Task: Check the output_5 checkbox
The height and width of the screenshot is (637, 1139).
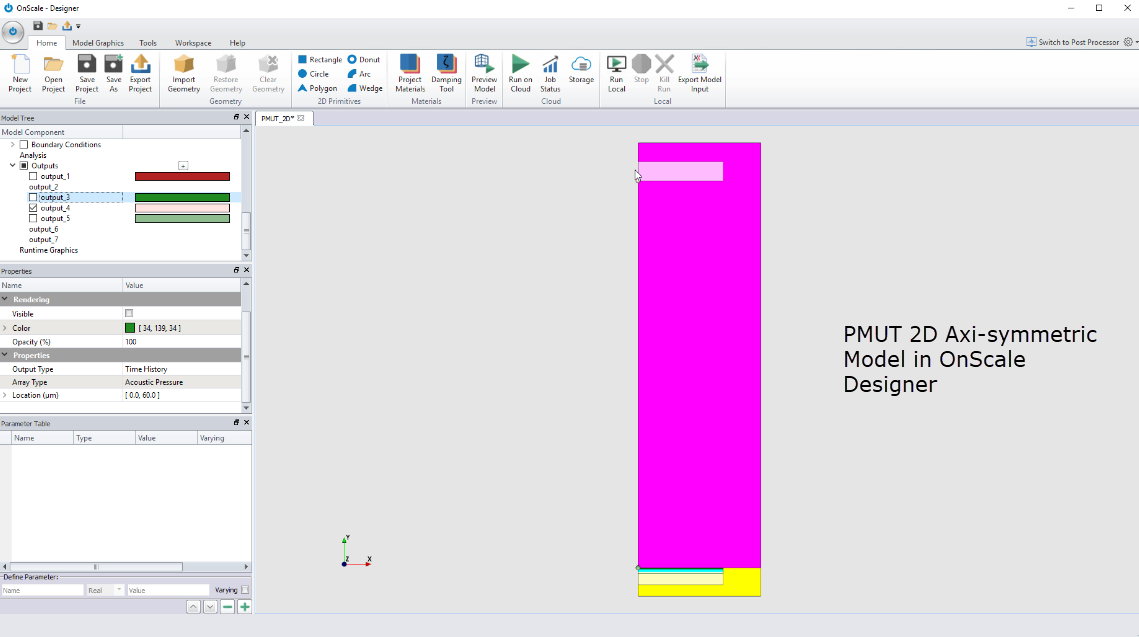Action: point(33,219)
